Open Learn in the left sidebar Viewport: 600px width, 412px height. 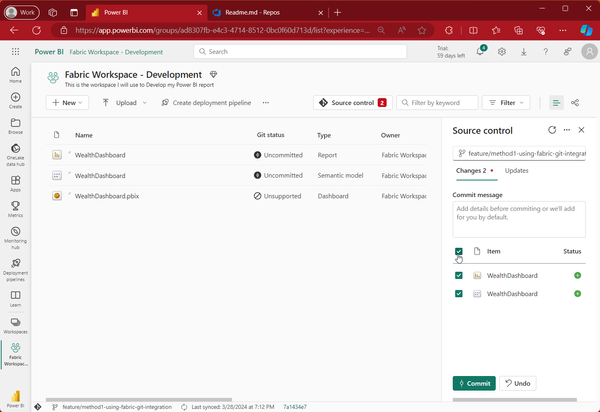coord(15,299)
